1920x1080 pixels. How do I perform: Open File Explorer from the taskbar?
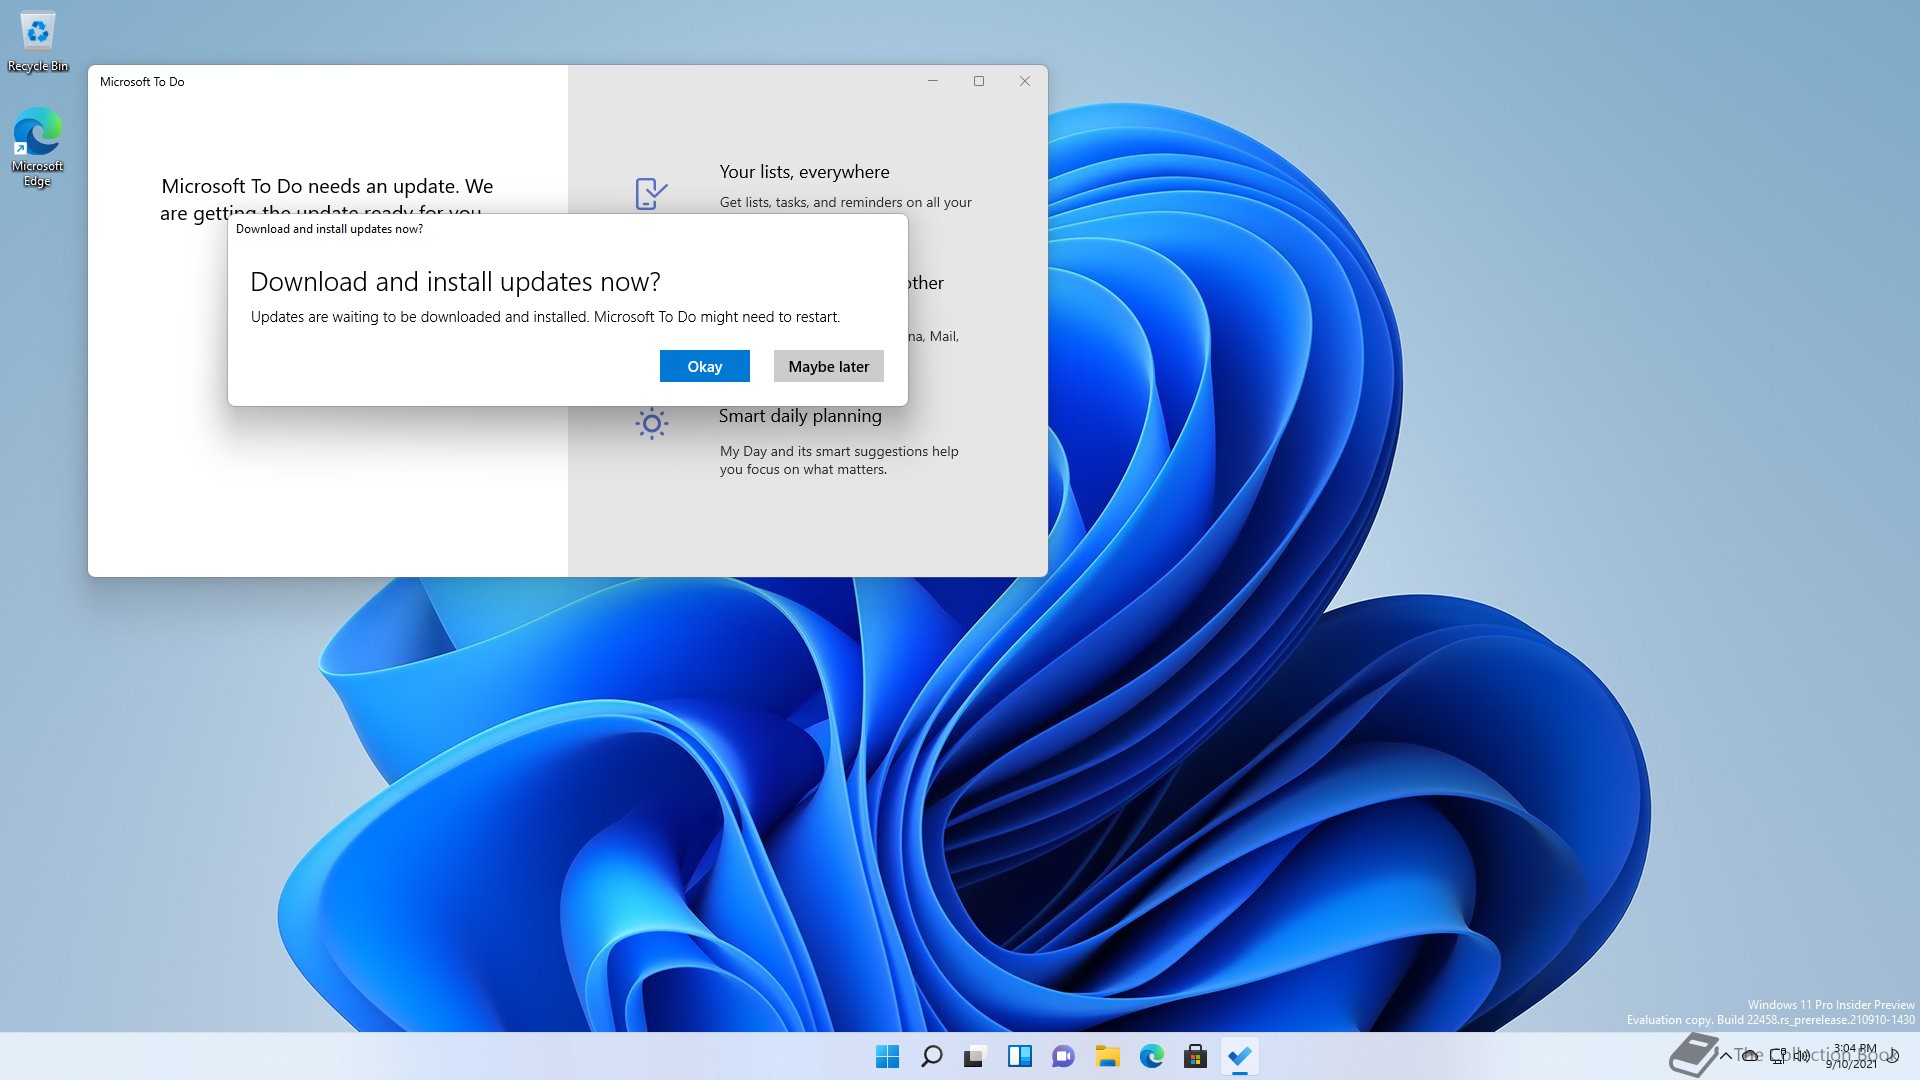click(1107, 1056)
